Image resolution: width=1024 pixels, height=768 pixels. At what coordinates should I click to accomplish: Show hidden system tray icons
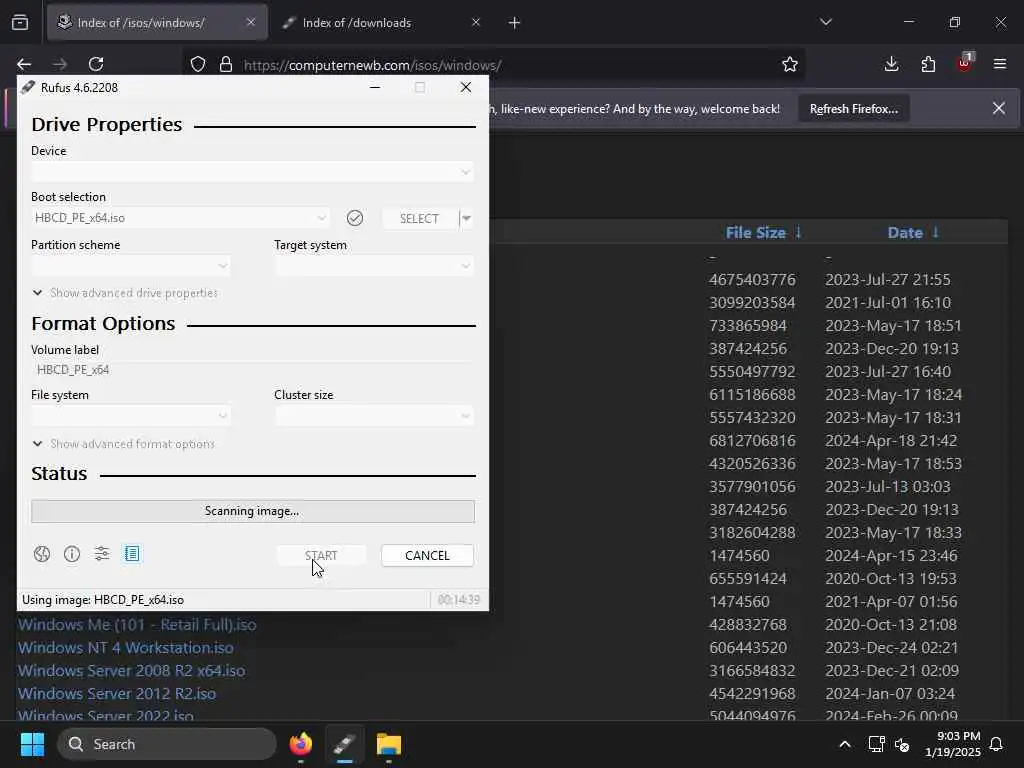844,744
